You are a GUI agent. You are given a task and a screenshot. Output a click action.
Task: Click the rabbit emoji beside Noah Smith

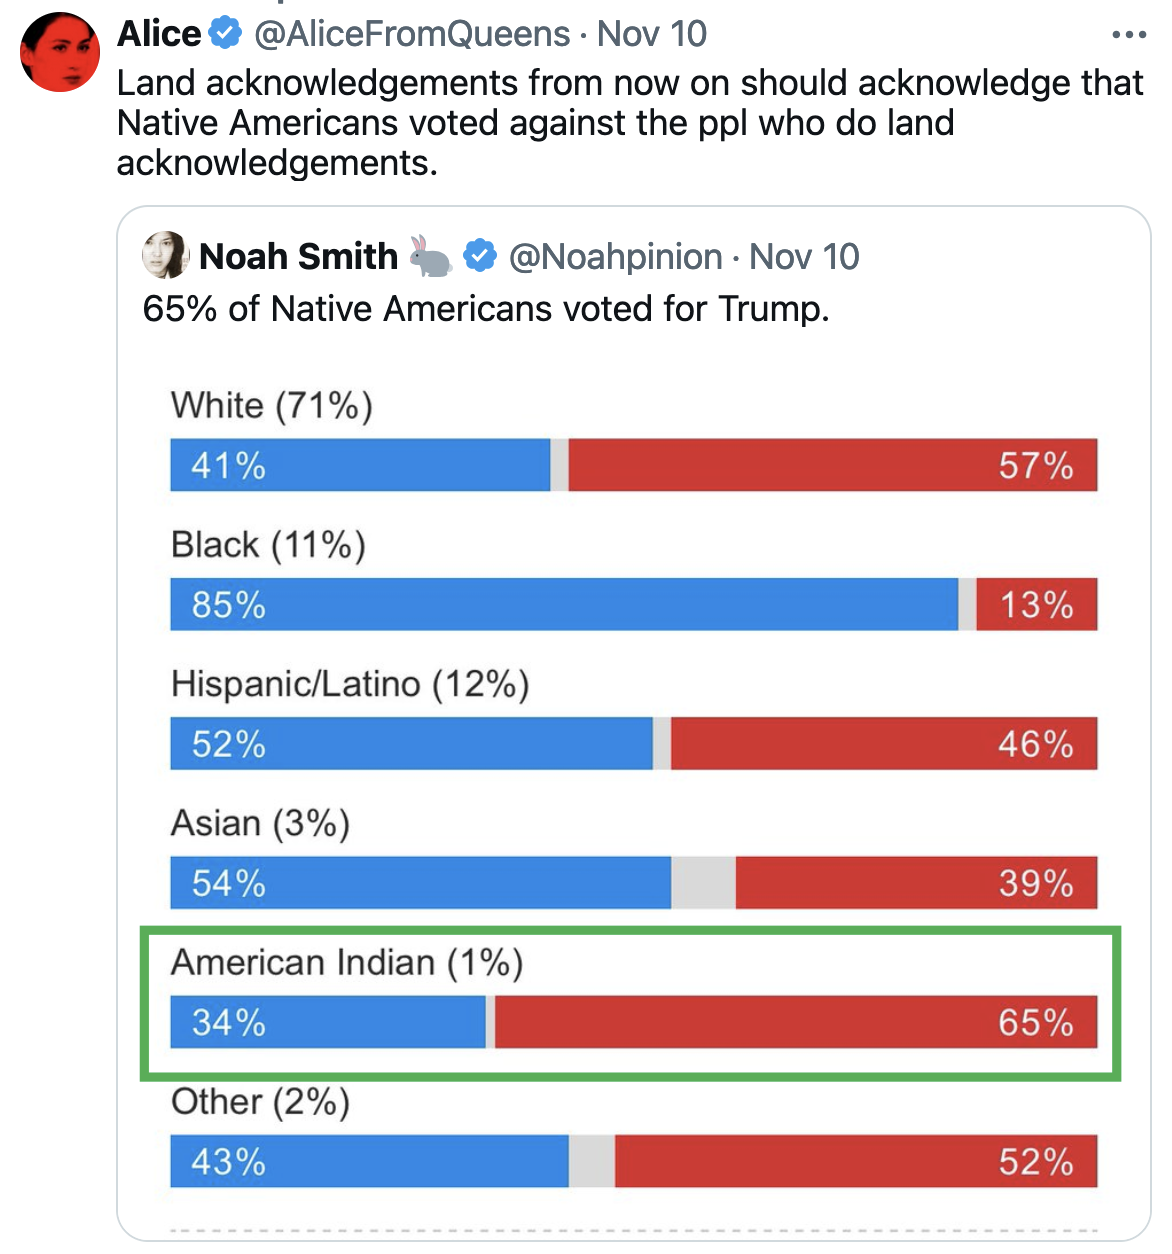click(431, 257)
